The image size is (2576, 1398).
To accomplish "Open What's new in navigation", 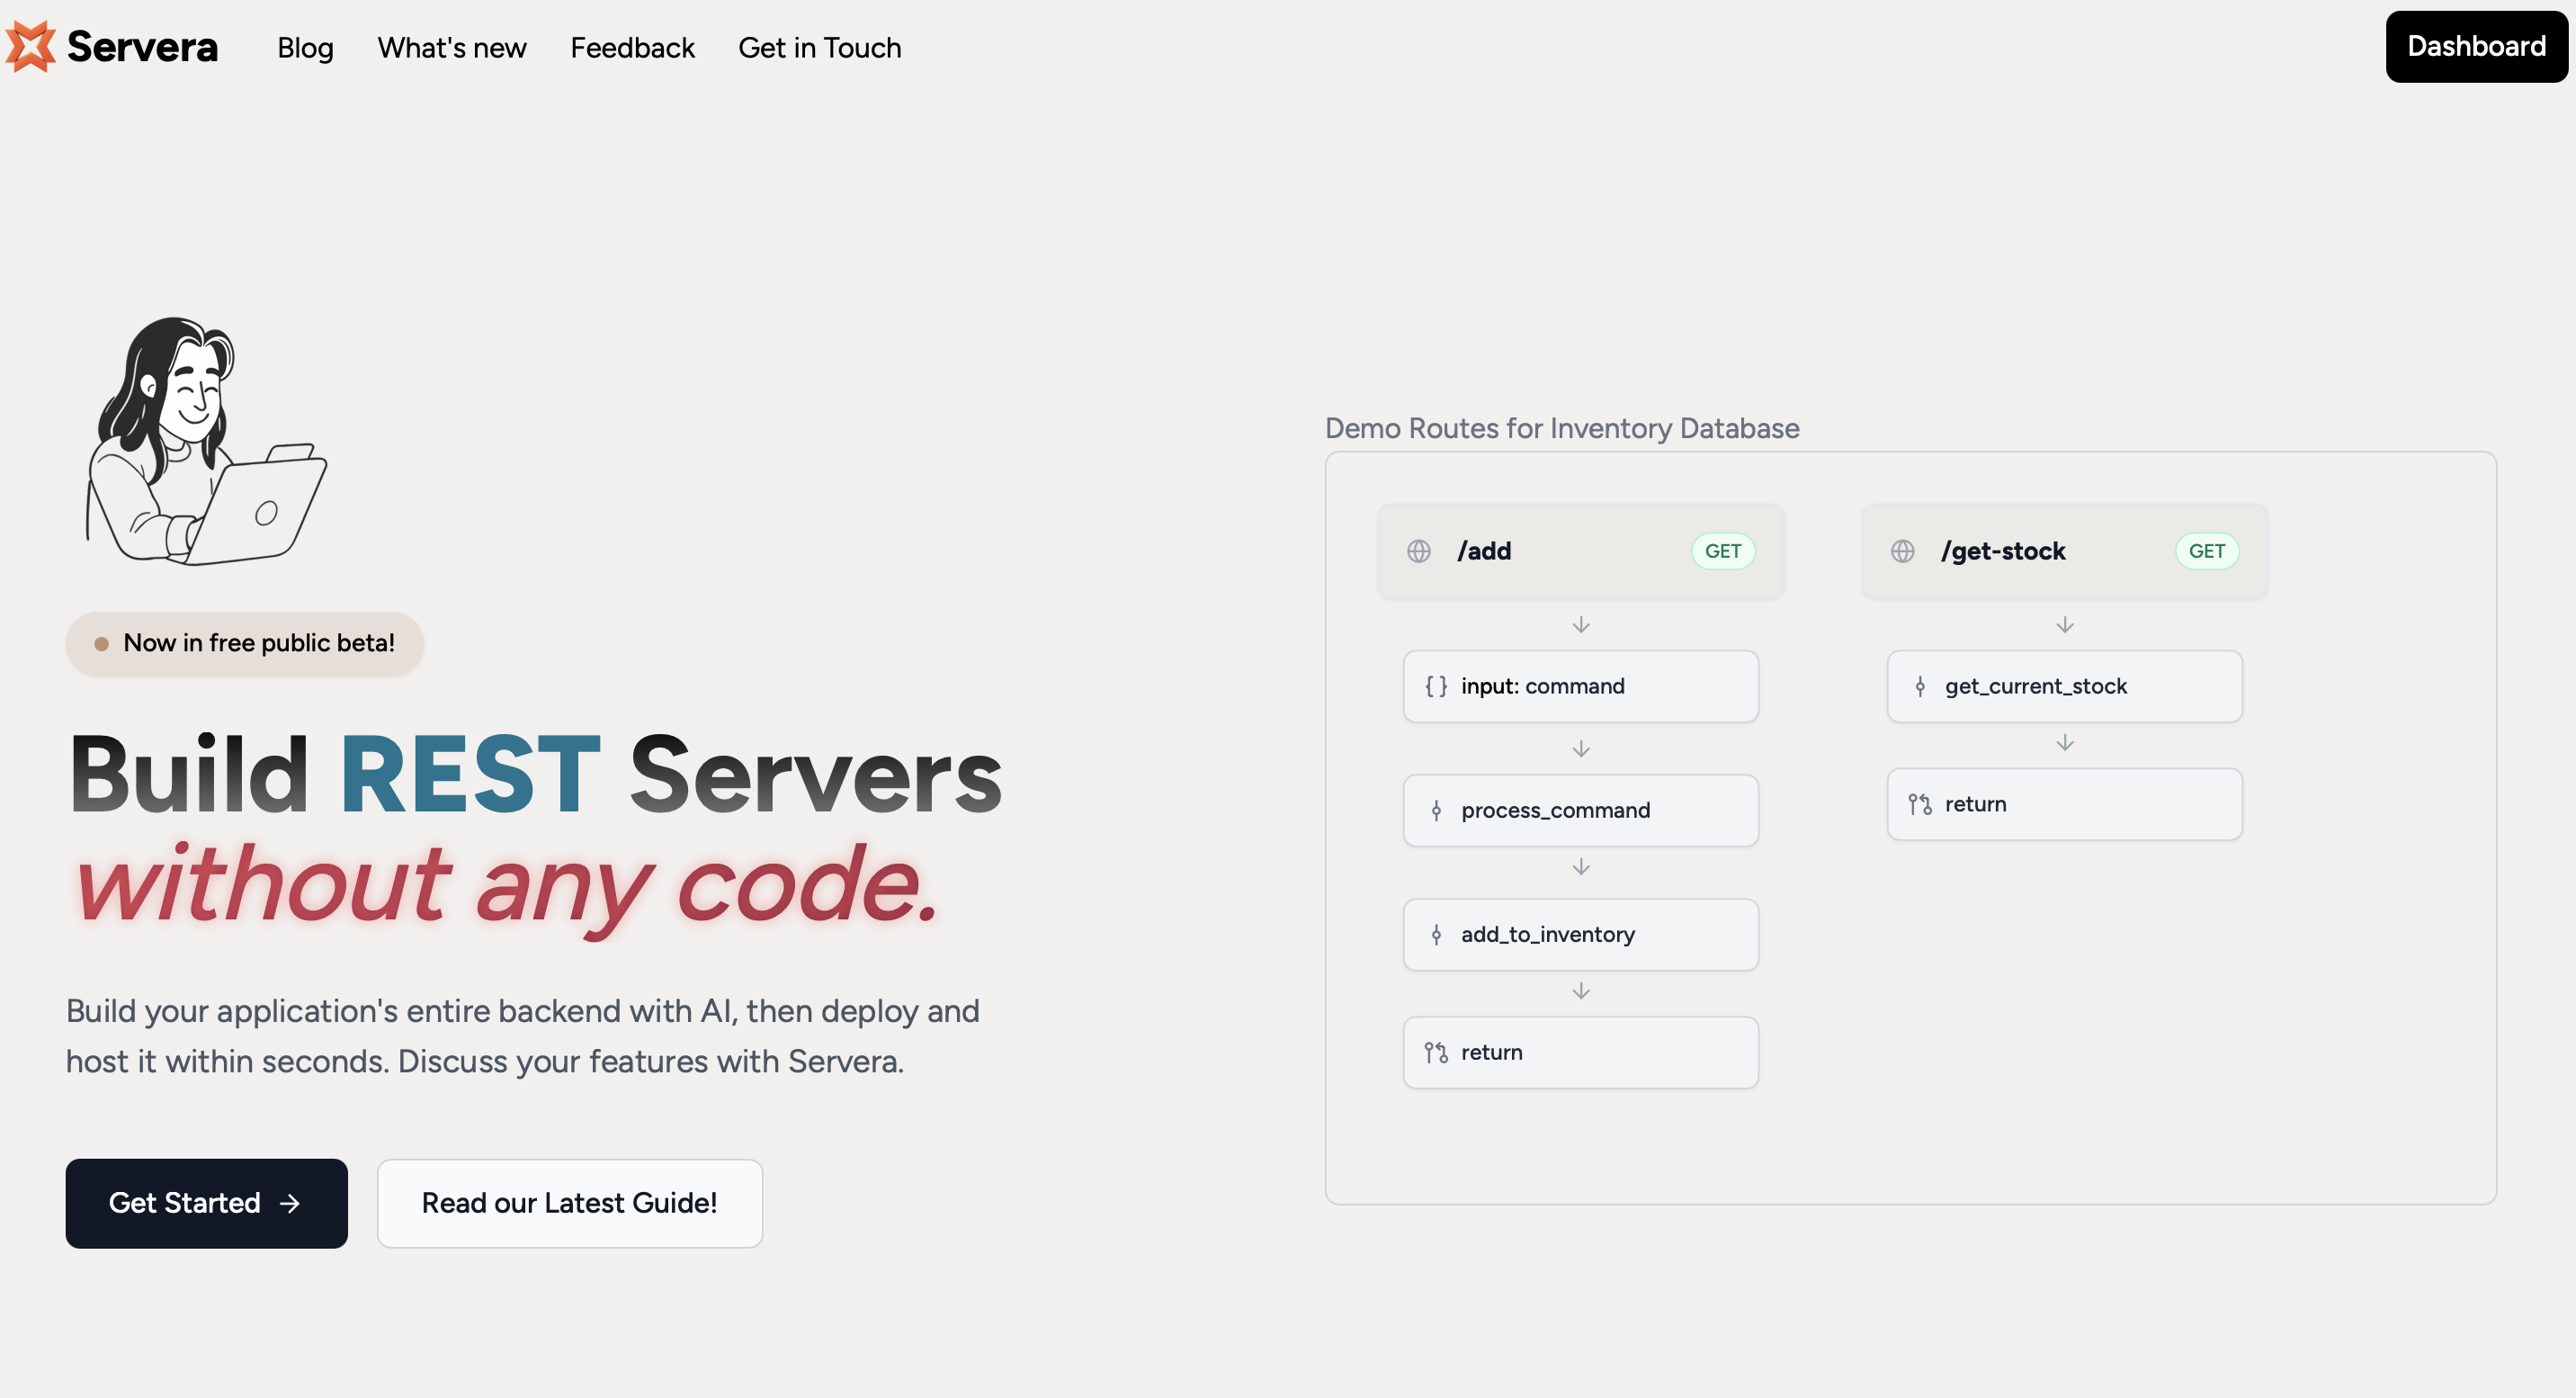I will pos(451,48).
